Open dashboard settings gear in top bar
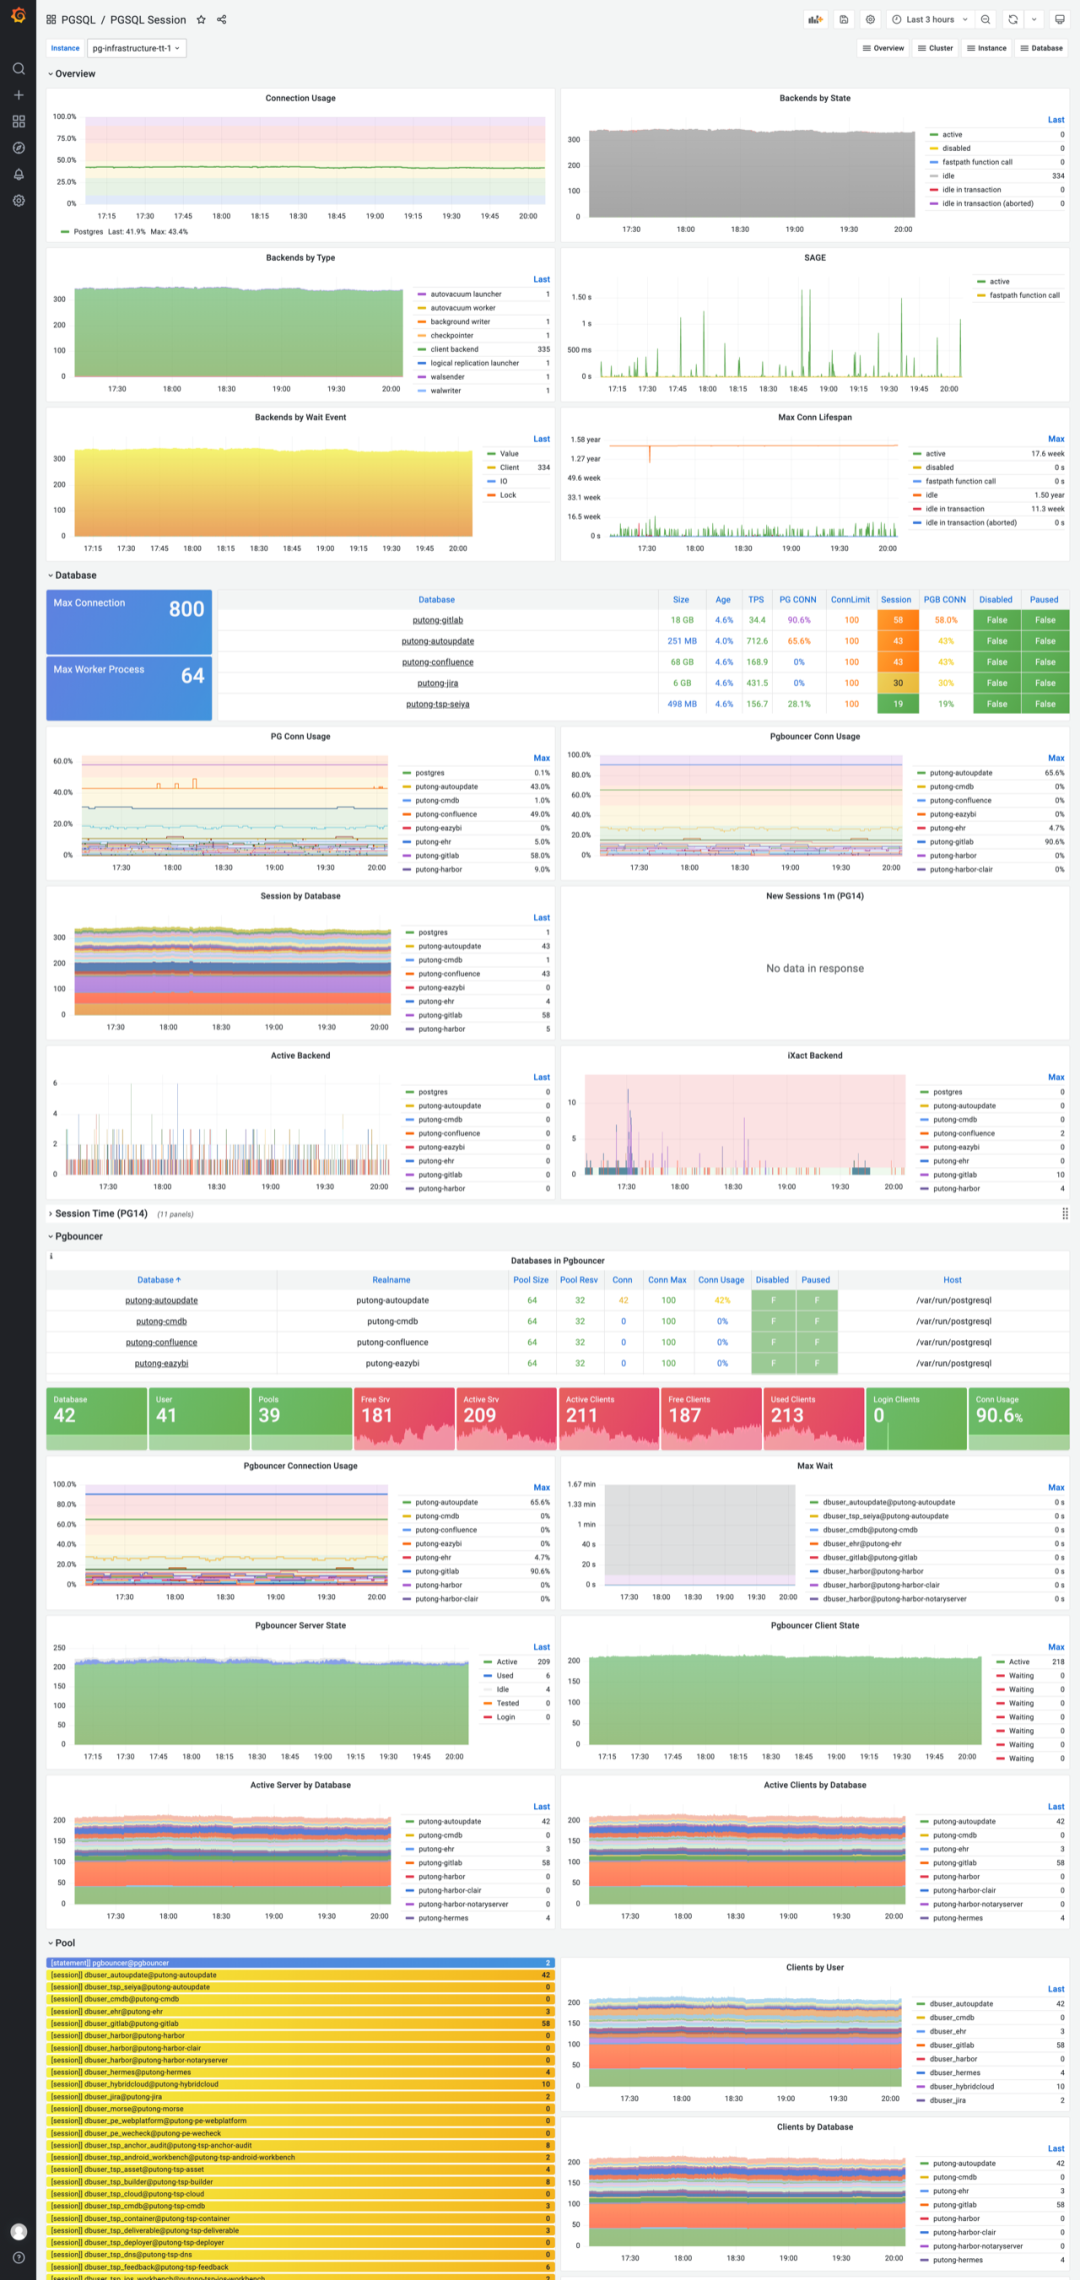The height and width of the screenshot is (2280, 1080). (870, 19)
